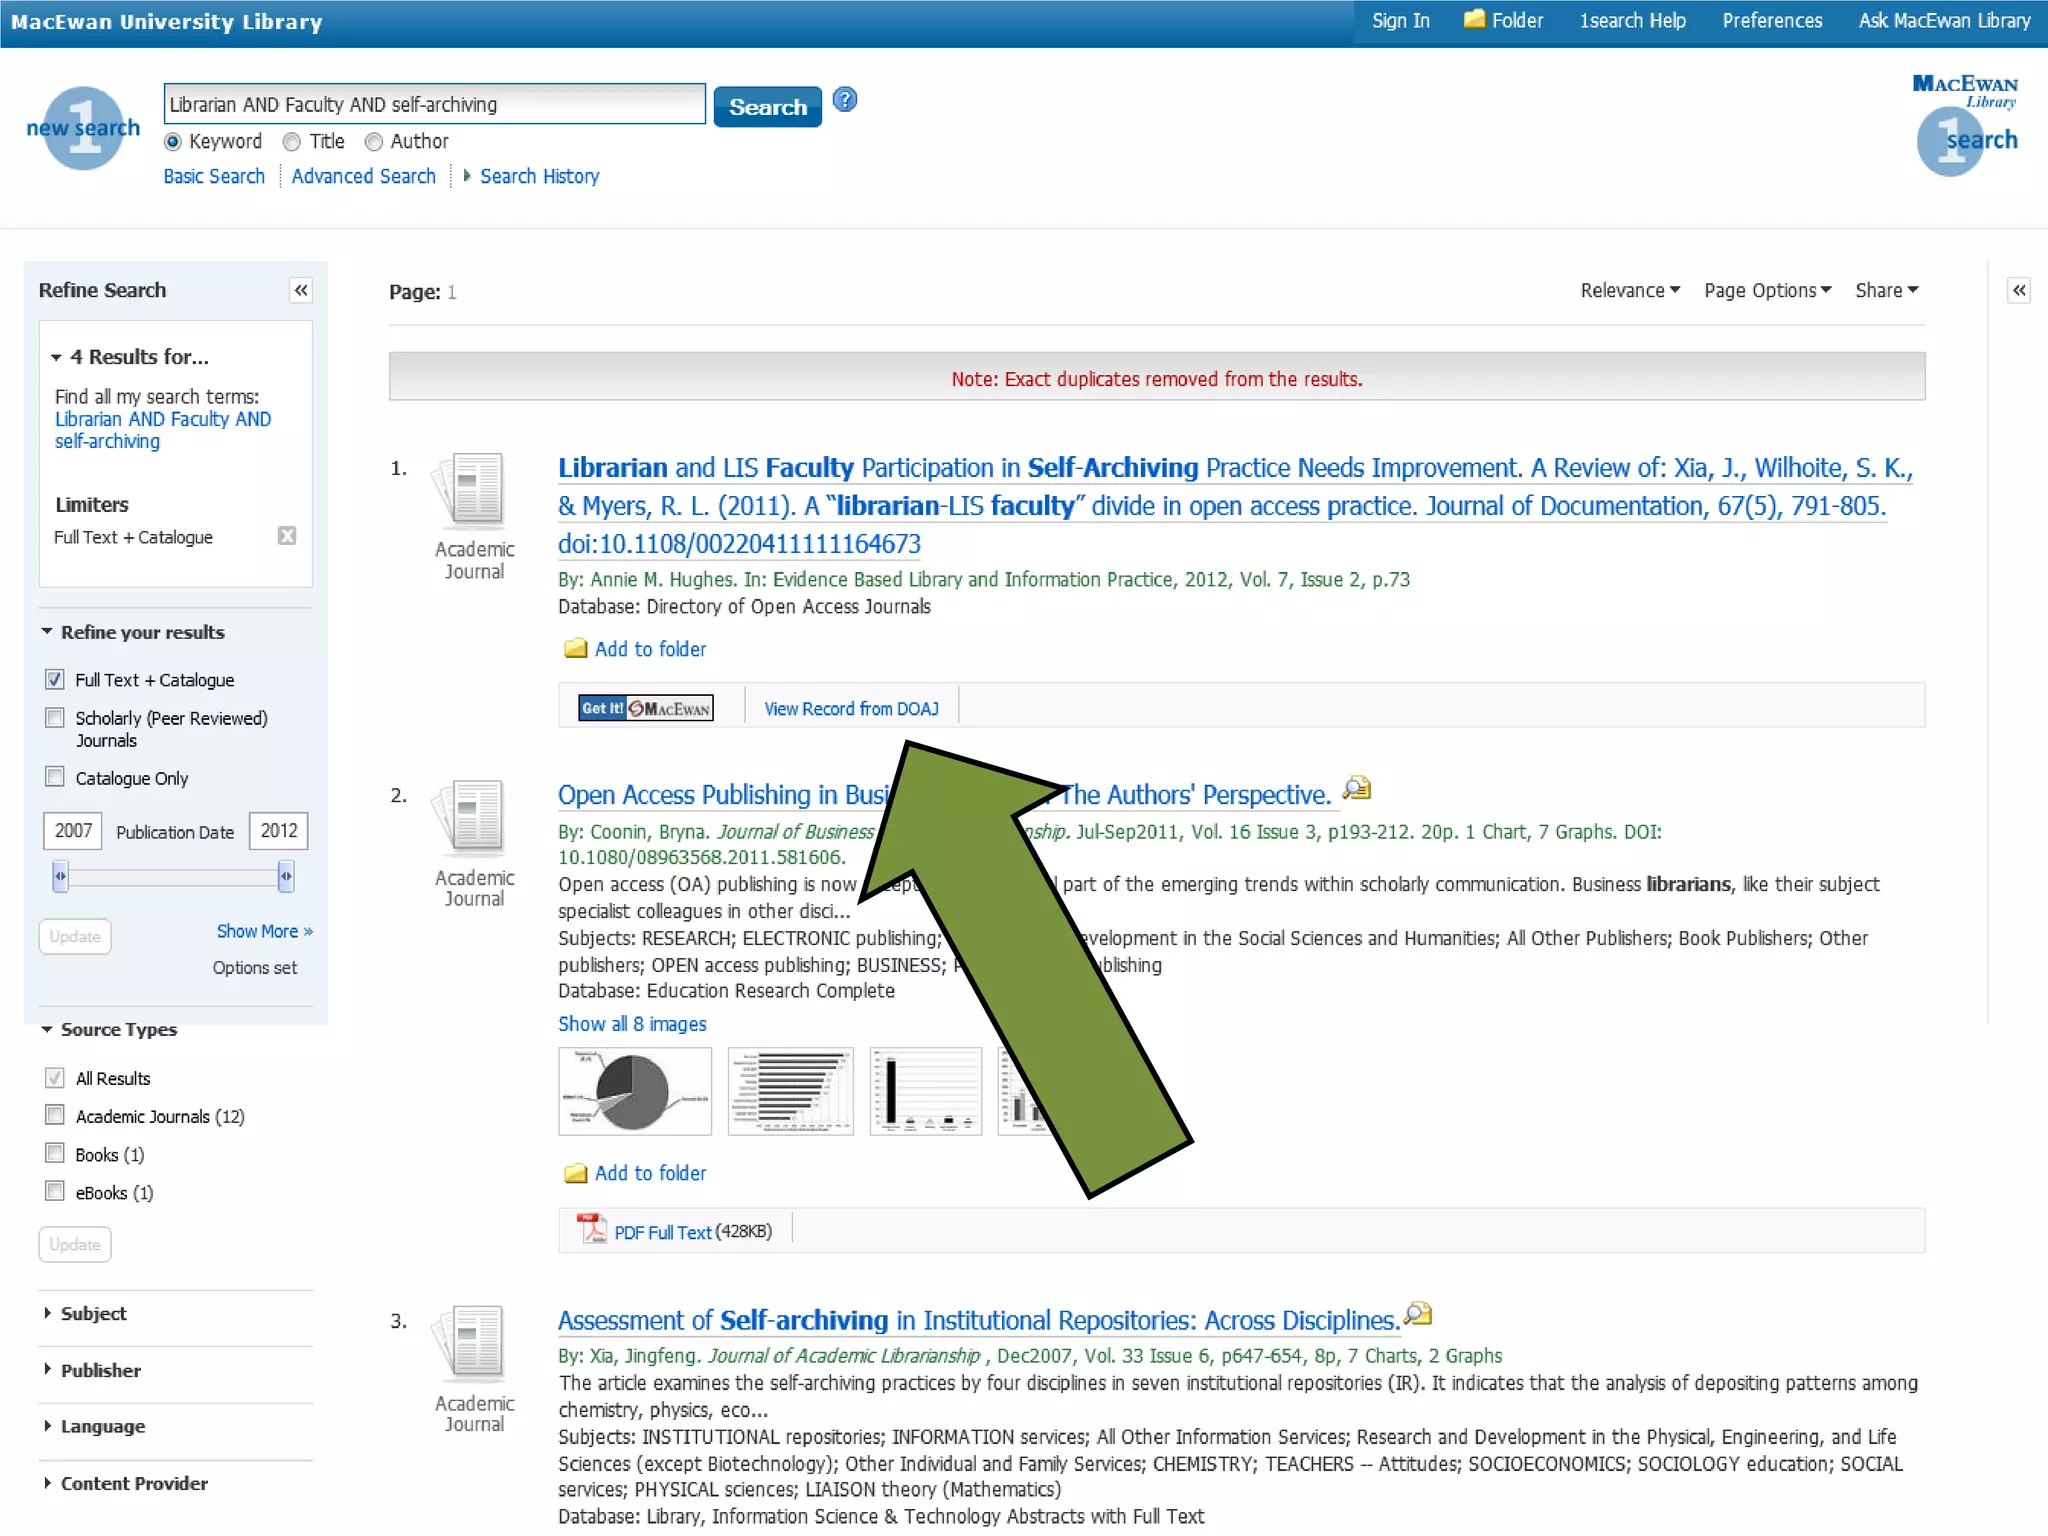Image resolution: width=2048 pixels, height=1536 pixels.
Task: Click the new search circular logo icon
Action: coord(84,129)
